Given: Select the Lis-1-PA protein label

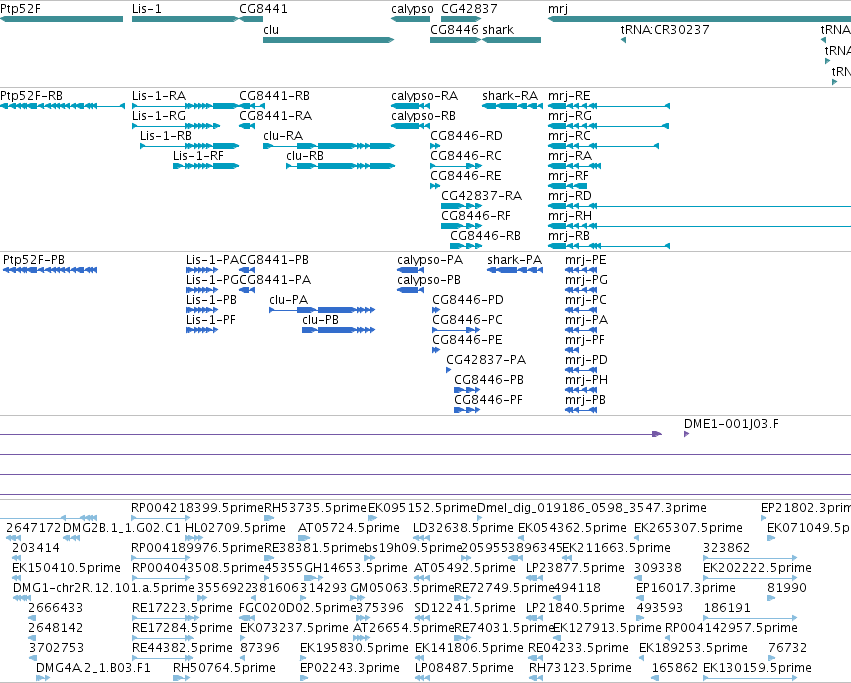Looking at the screenshot, I should point(212,260).
